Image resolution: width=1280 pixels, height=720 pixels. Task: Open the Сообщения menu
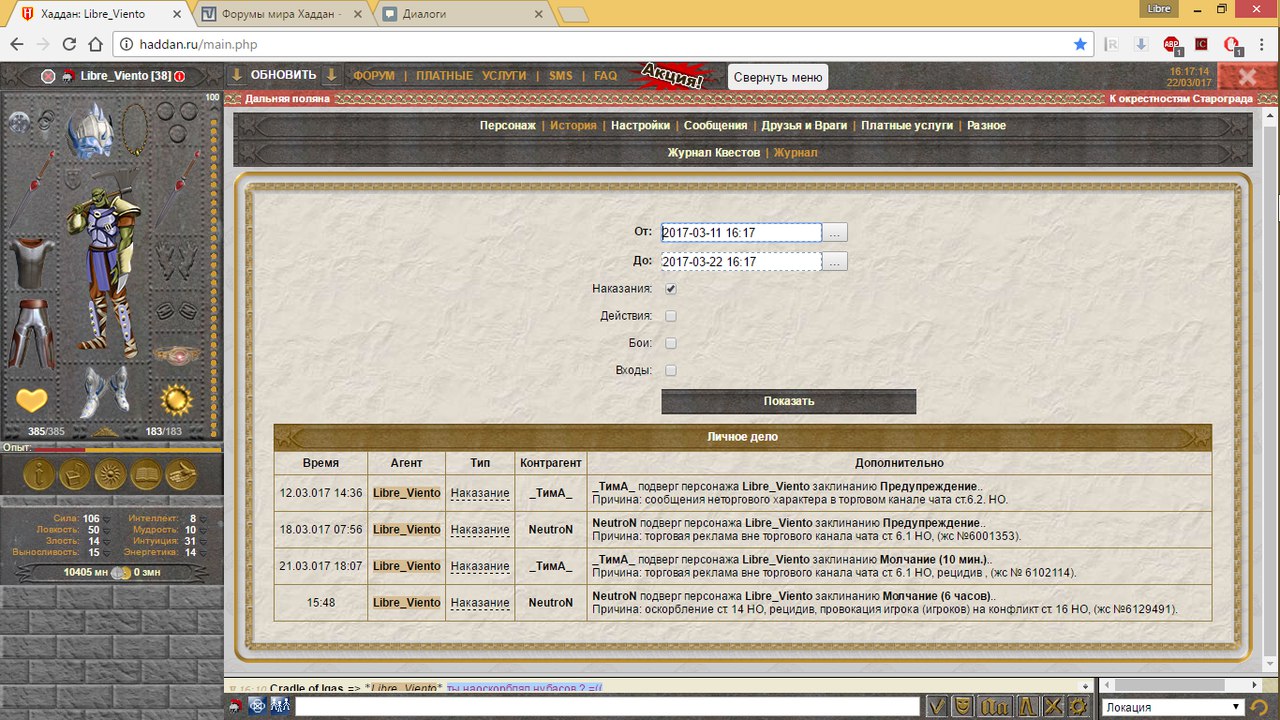tap(715, 126)
